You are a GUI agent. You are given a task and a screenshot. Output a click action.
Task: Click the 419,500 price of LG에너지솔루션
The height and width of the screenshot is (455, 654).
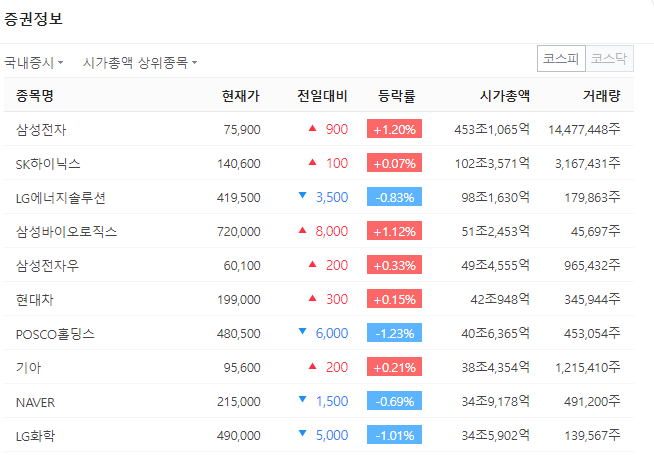tap(239, 198)
